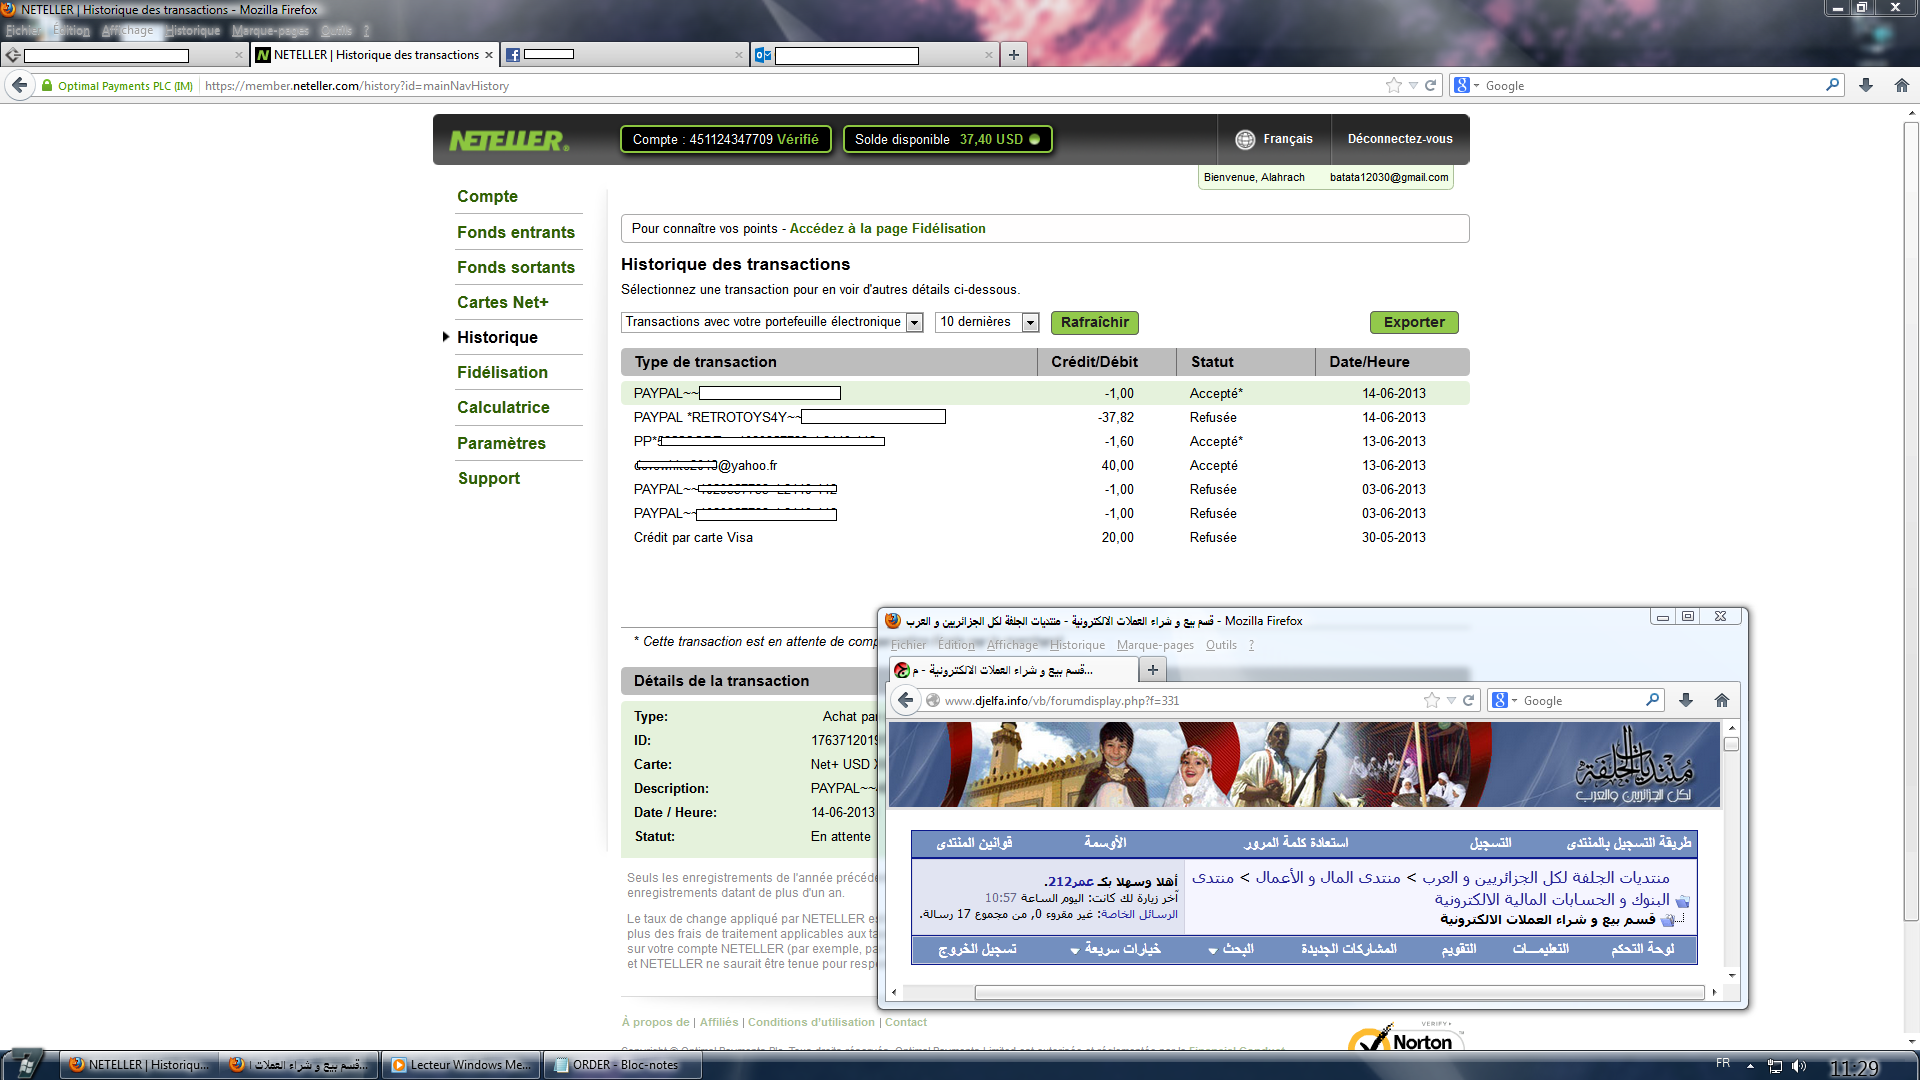Image resolution: width=1920 pixels, height=1080 pixels.
Task: Open the main address bar history dropdown arrow
Action: 1413,85
